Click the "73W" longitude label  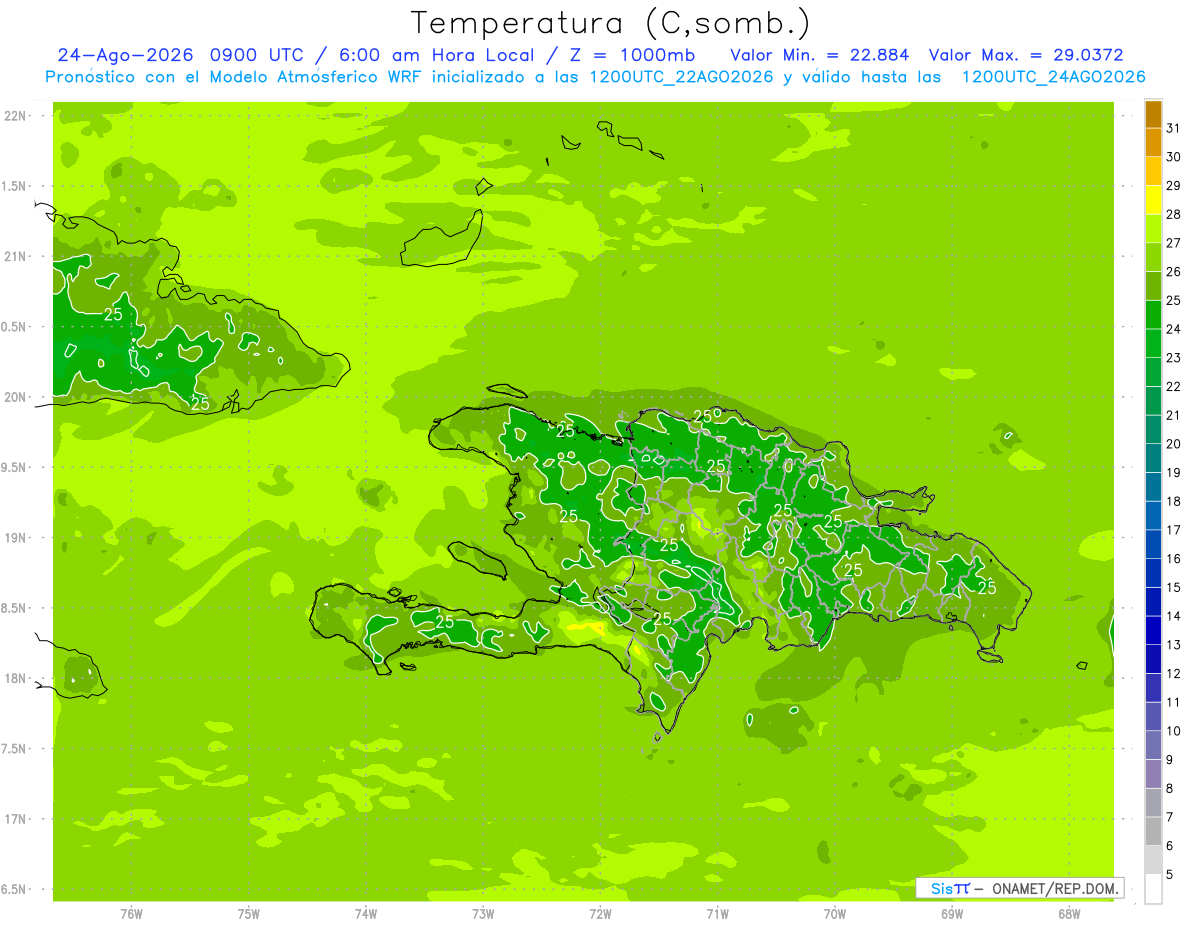pos(483,913)
